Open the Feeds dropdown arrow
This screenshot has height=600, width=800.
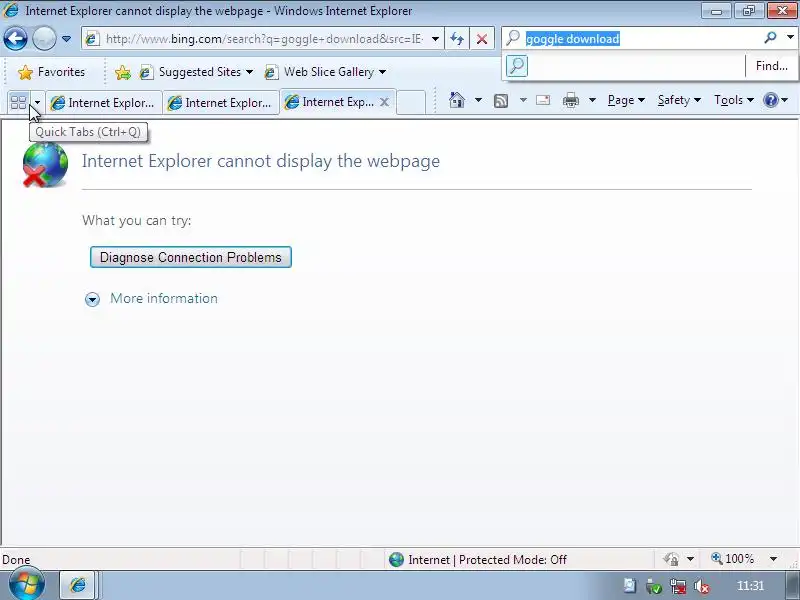pyautogui.click(x=523, y=100)
